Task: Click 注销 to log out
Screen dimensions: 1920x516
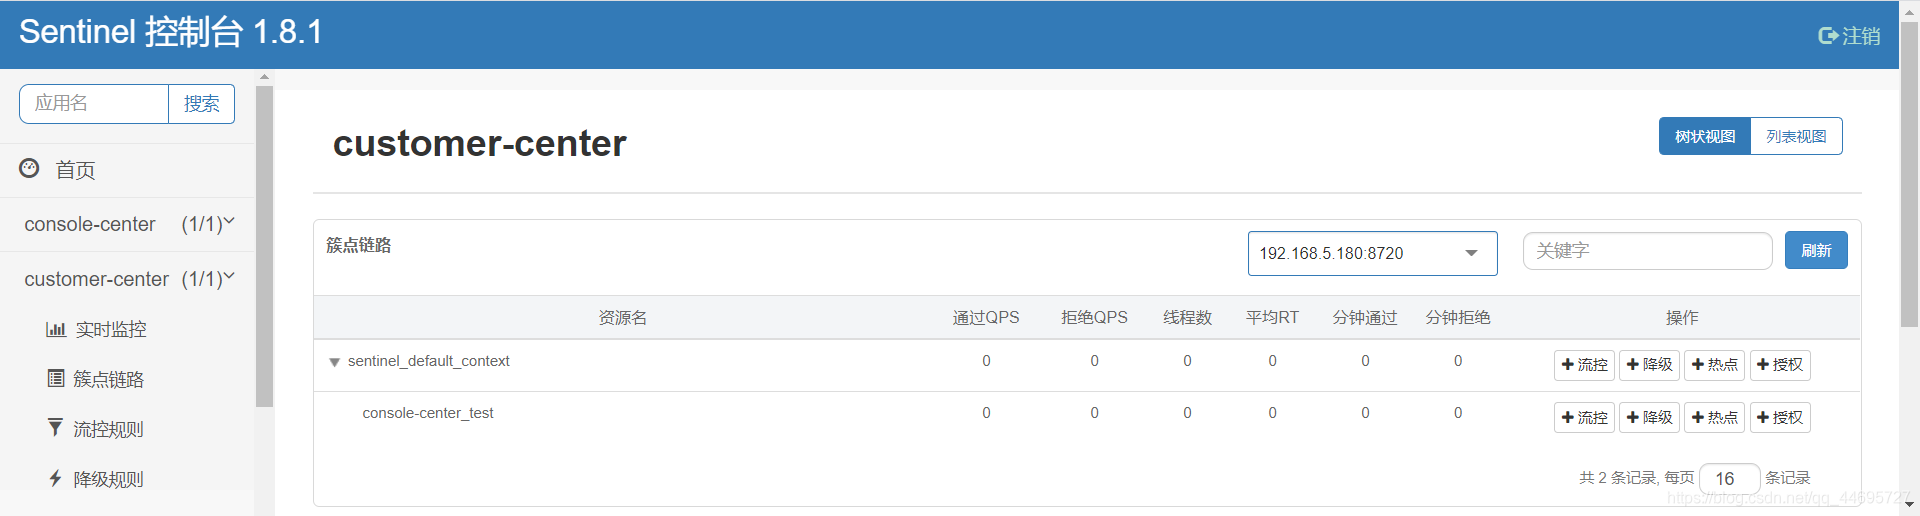Action: 1861,36
